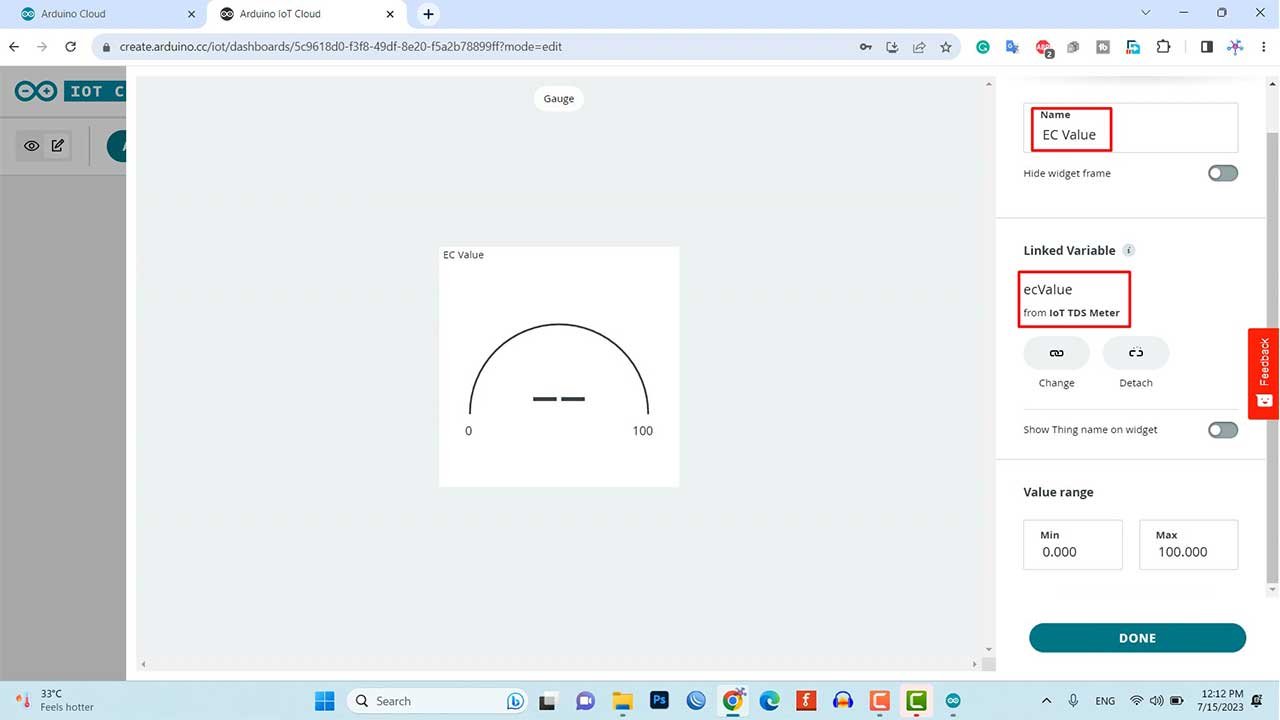This screenshot has height=720, width=1280.
Task: Select the dashboard edit pencil icon
Action: [58, 146]
